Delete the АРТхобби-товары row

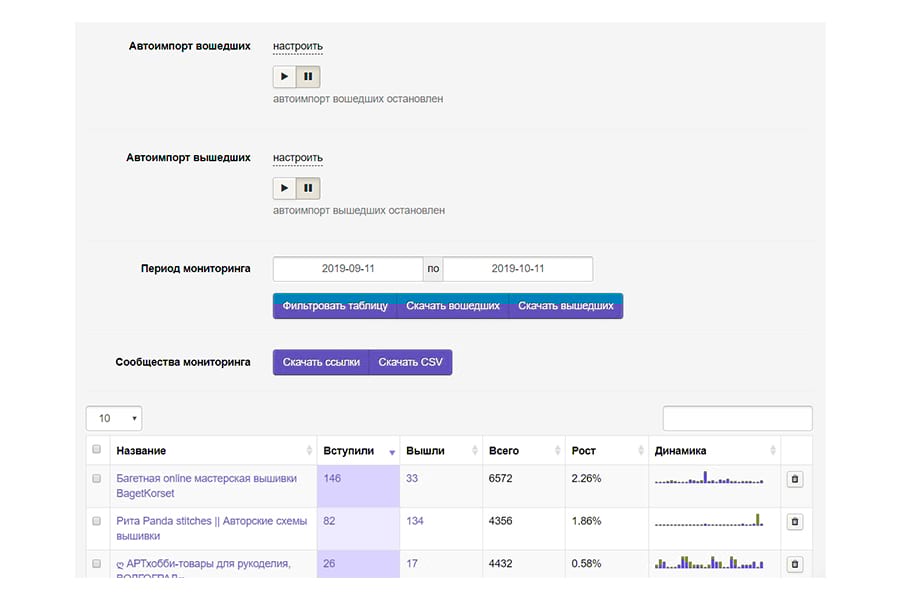tap(795, 564)
